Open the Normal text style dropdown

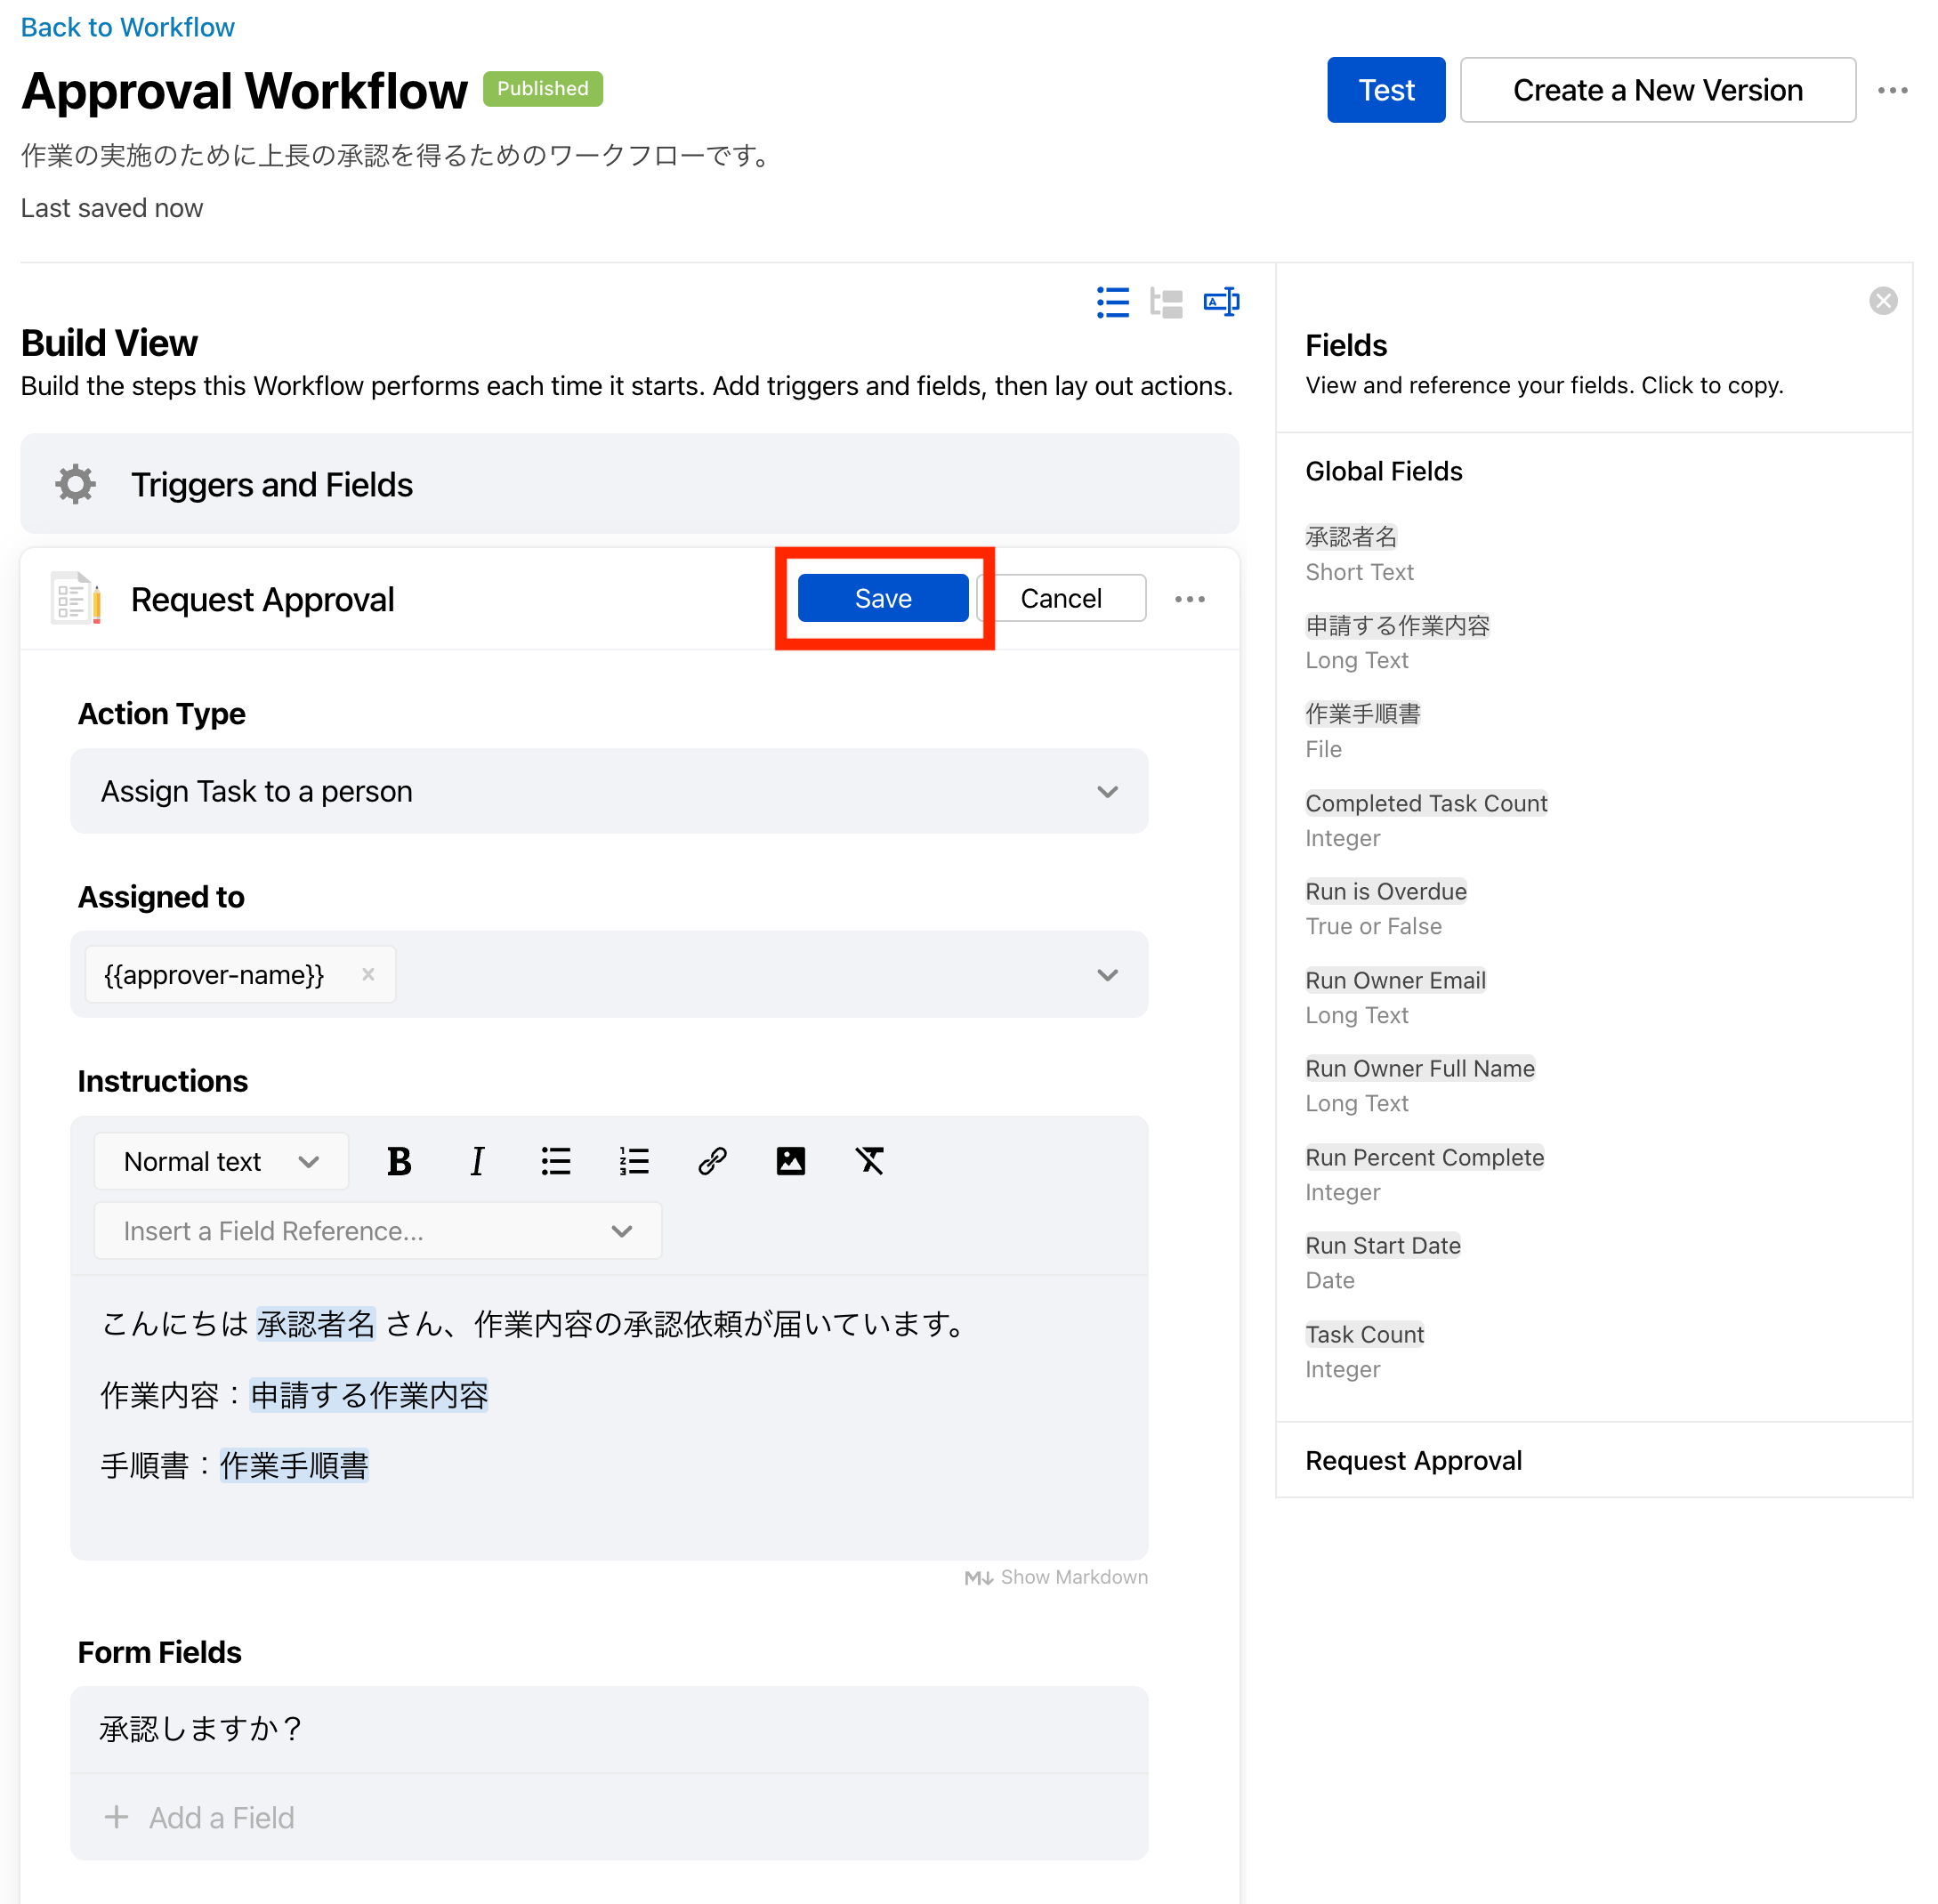pos(221,1161)
